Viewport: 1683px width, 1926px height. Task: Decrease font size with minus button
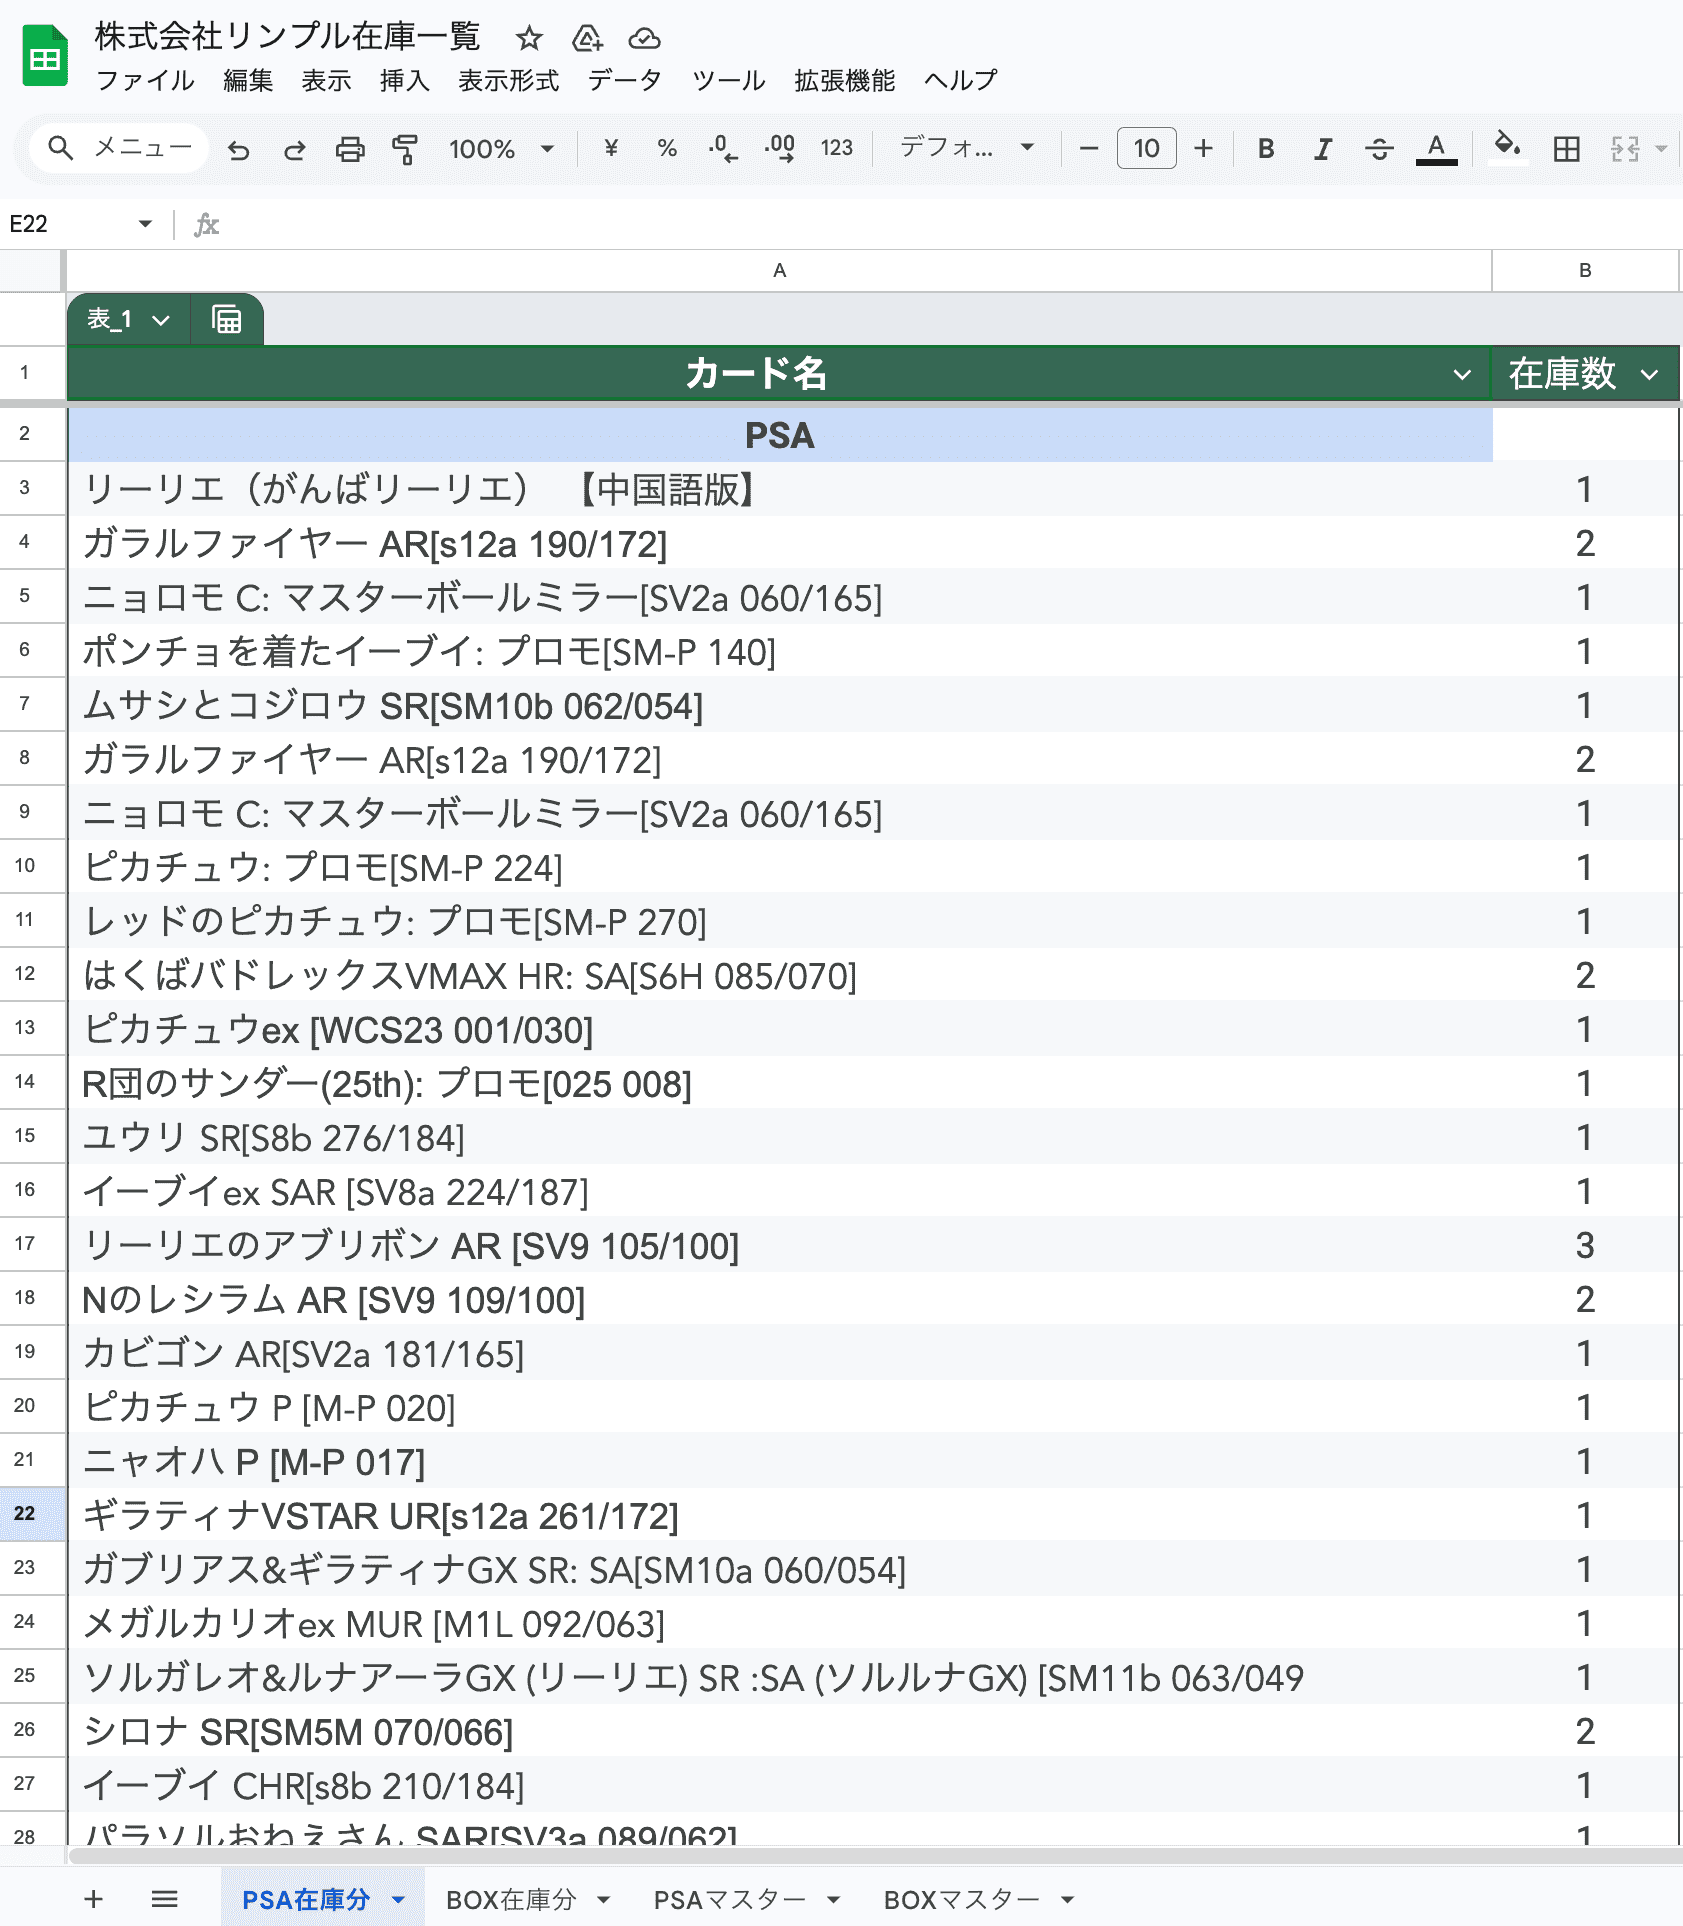click(1089, 149)
